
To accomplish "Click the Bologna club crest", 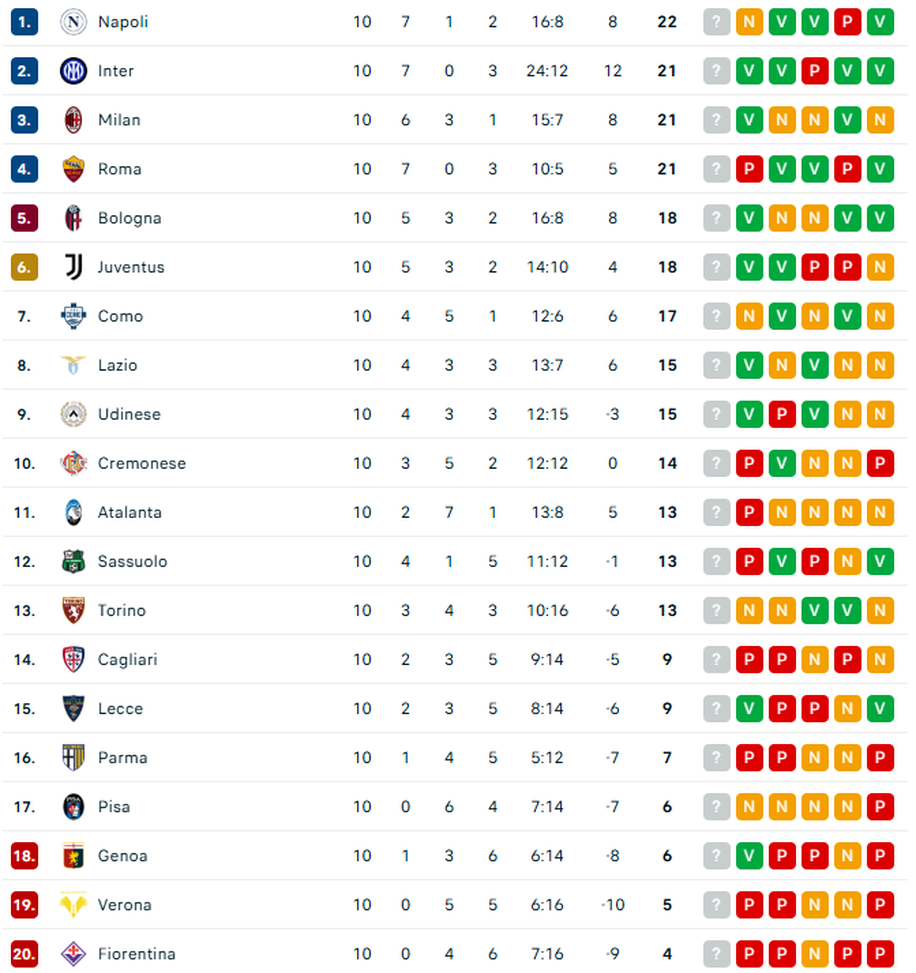I will 73,218.
